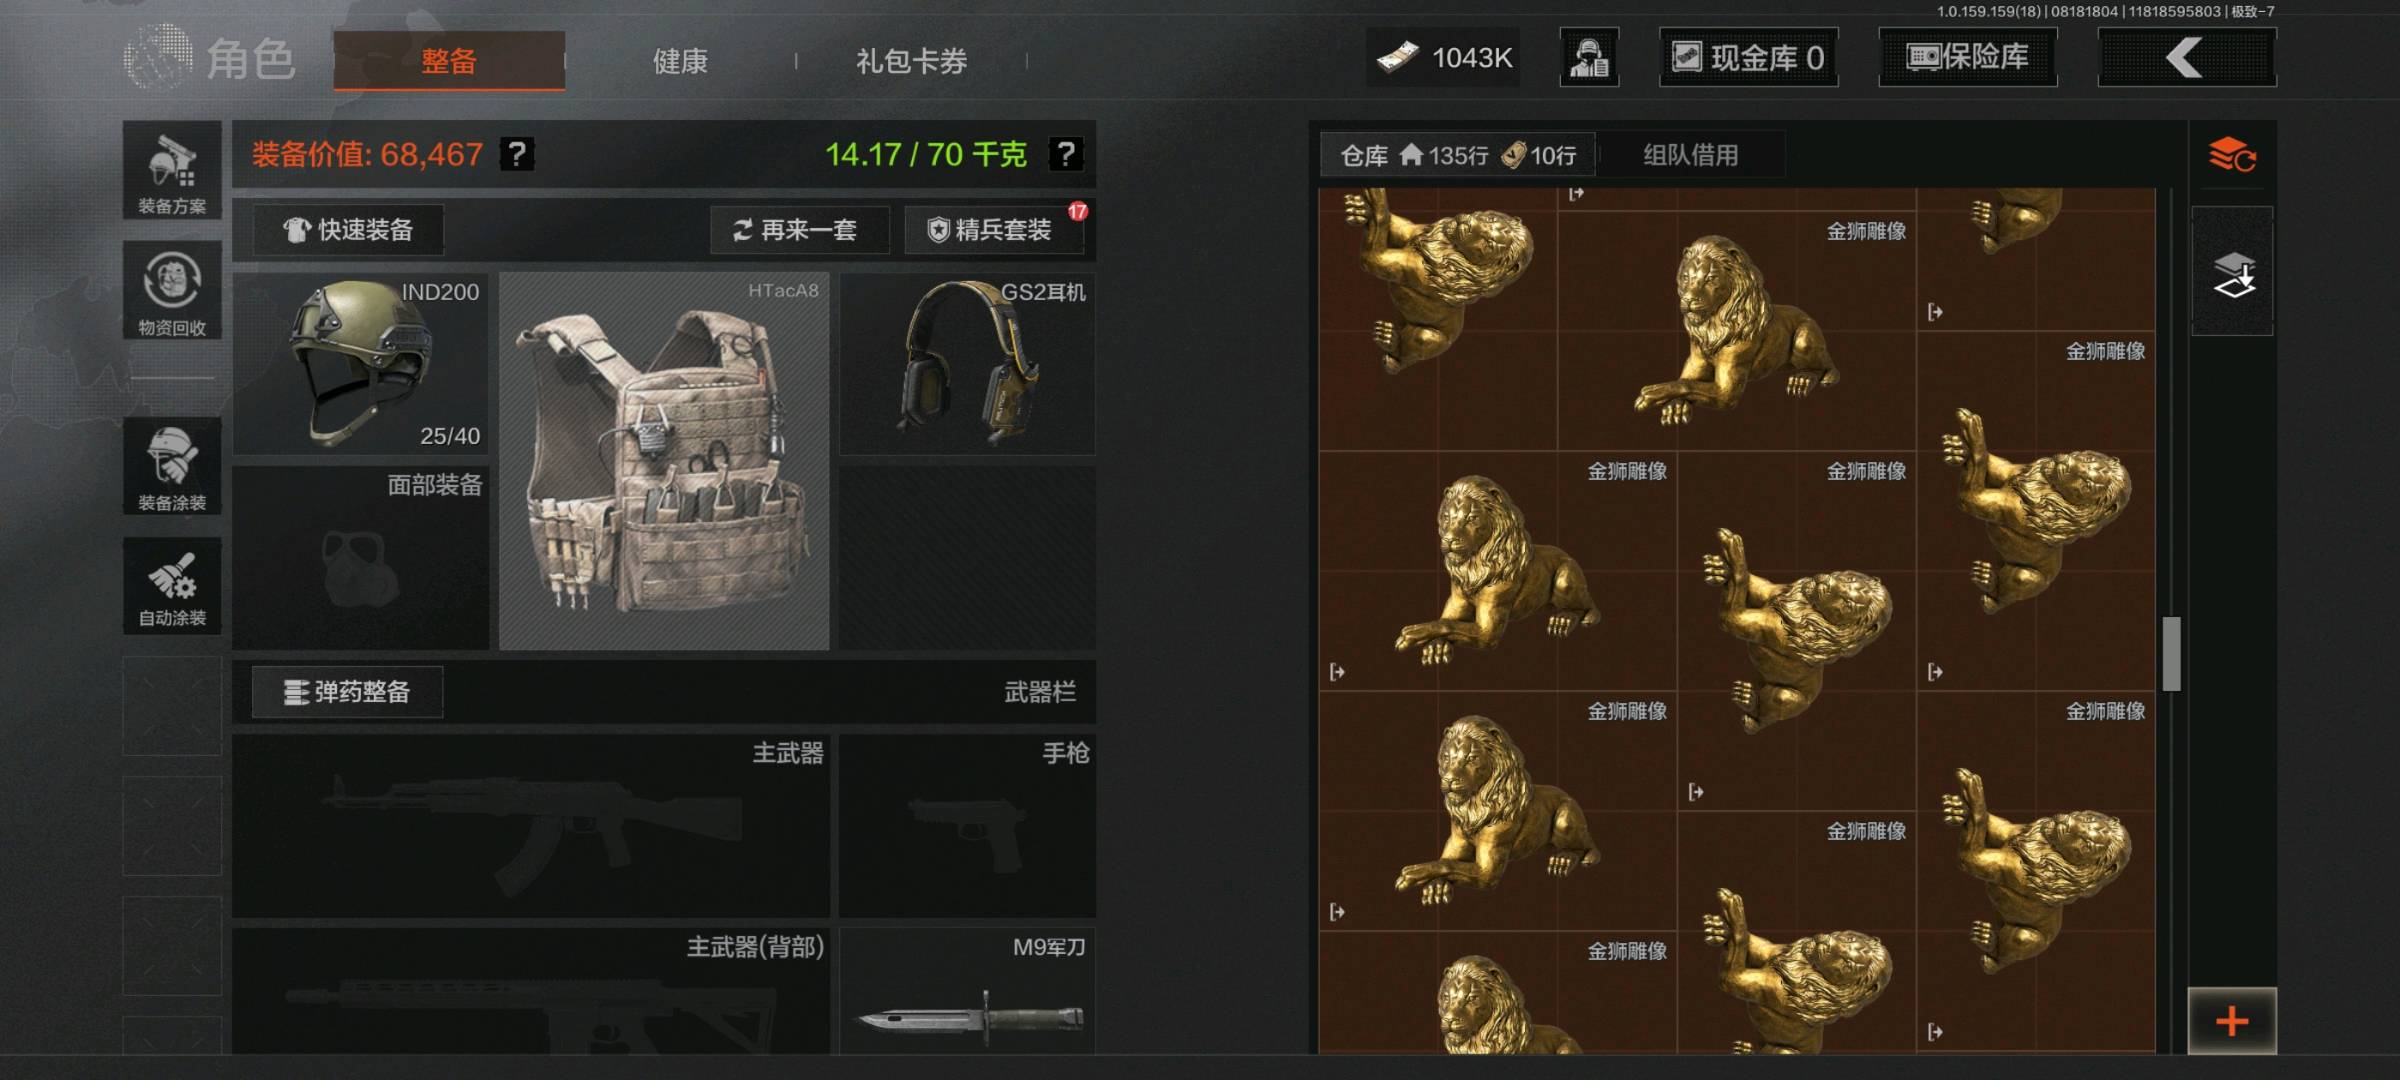Open the 自动涂装 auto paint icon
The image size is (2400, 1080).
(172, 586)
